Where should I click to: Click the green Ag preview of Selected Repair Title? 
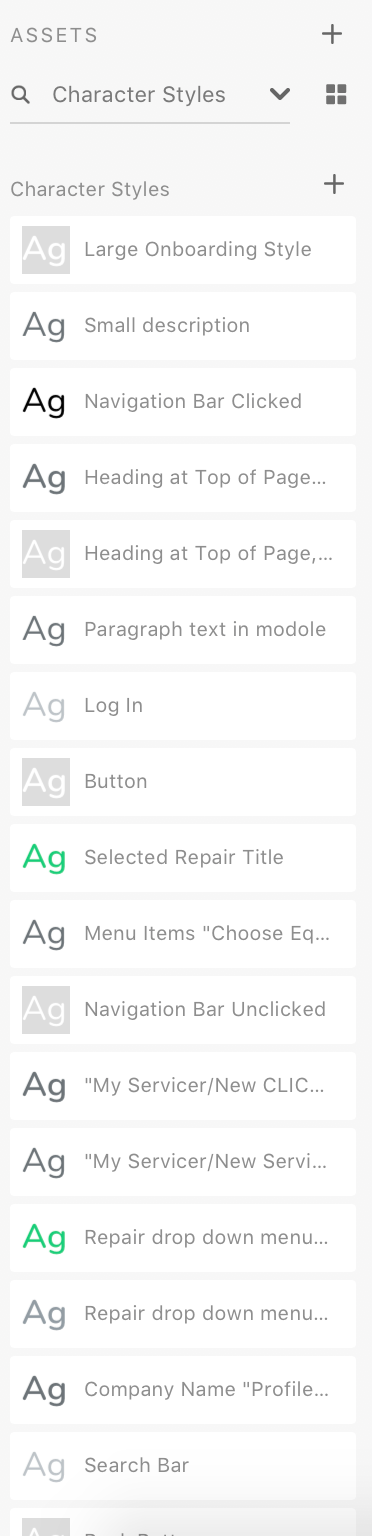46,858
